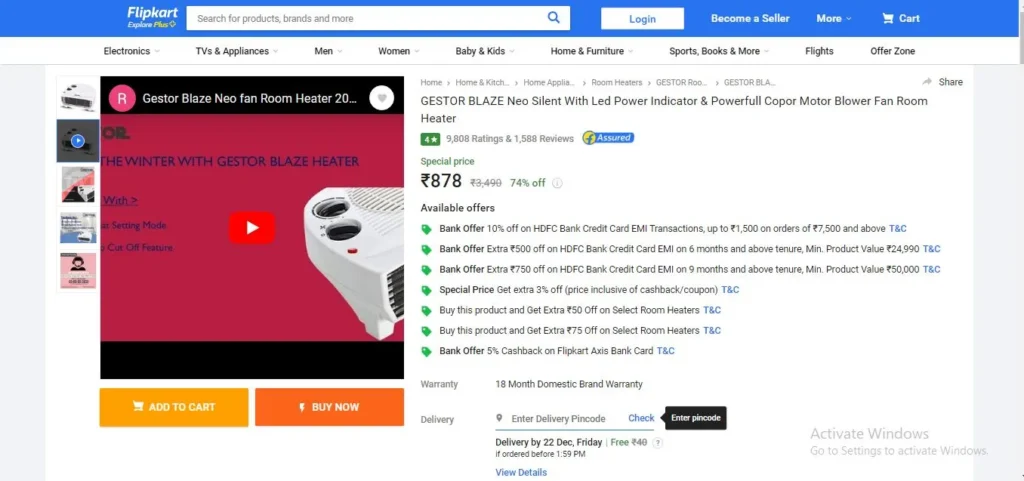Image resolution: width=1024 pixels, height=481 pixels.
Task: Click the video channel avatar R
Action: point(122,99)
